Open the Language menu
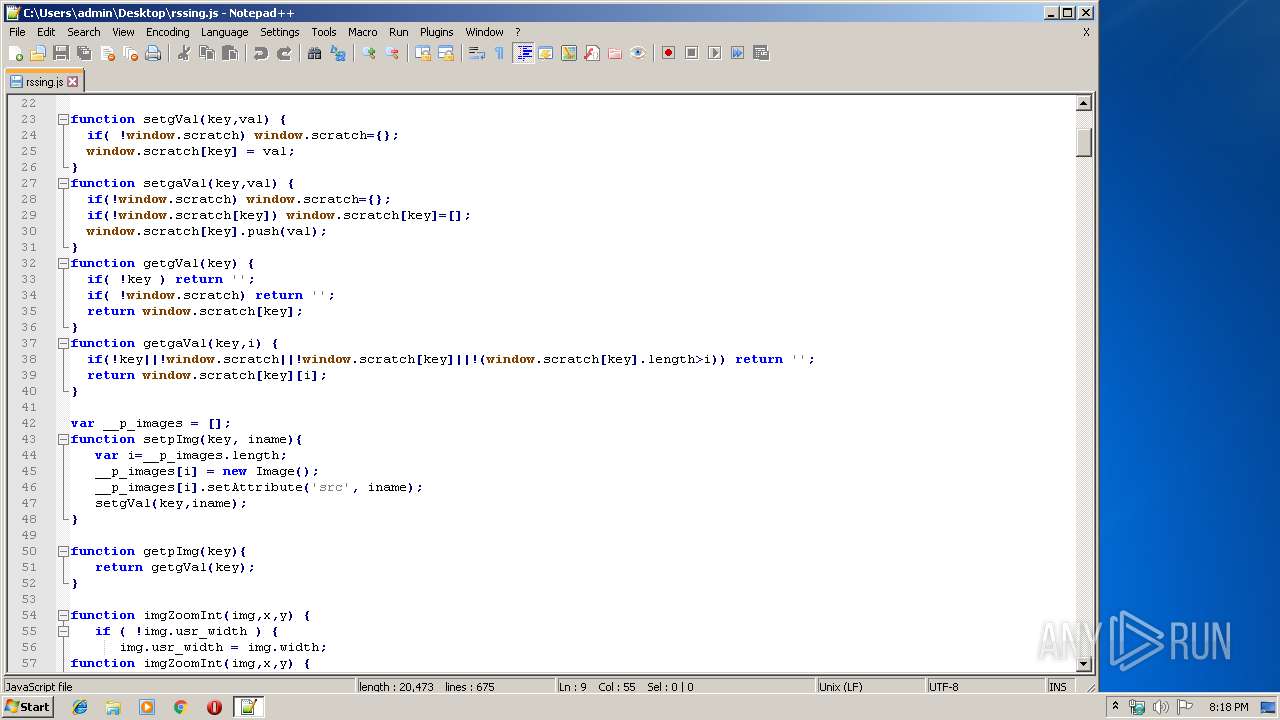The image size is (1280, 720). coord(224,32)
